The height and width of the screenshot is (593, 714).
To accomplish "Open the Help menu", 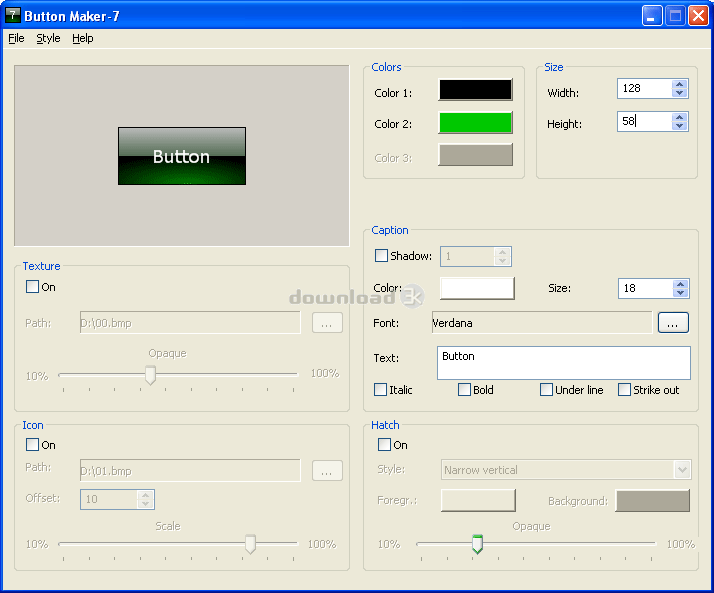I will point(82,38).
